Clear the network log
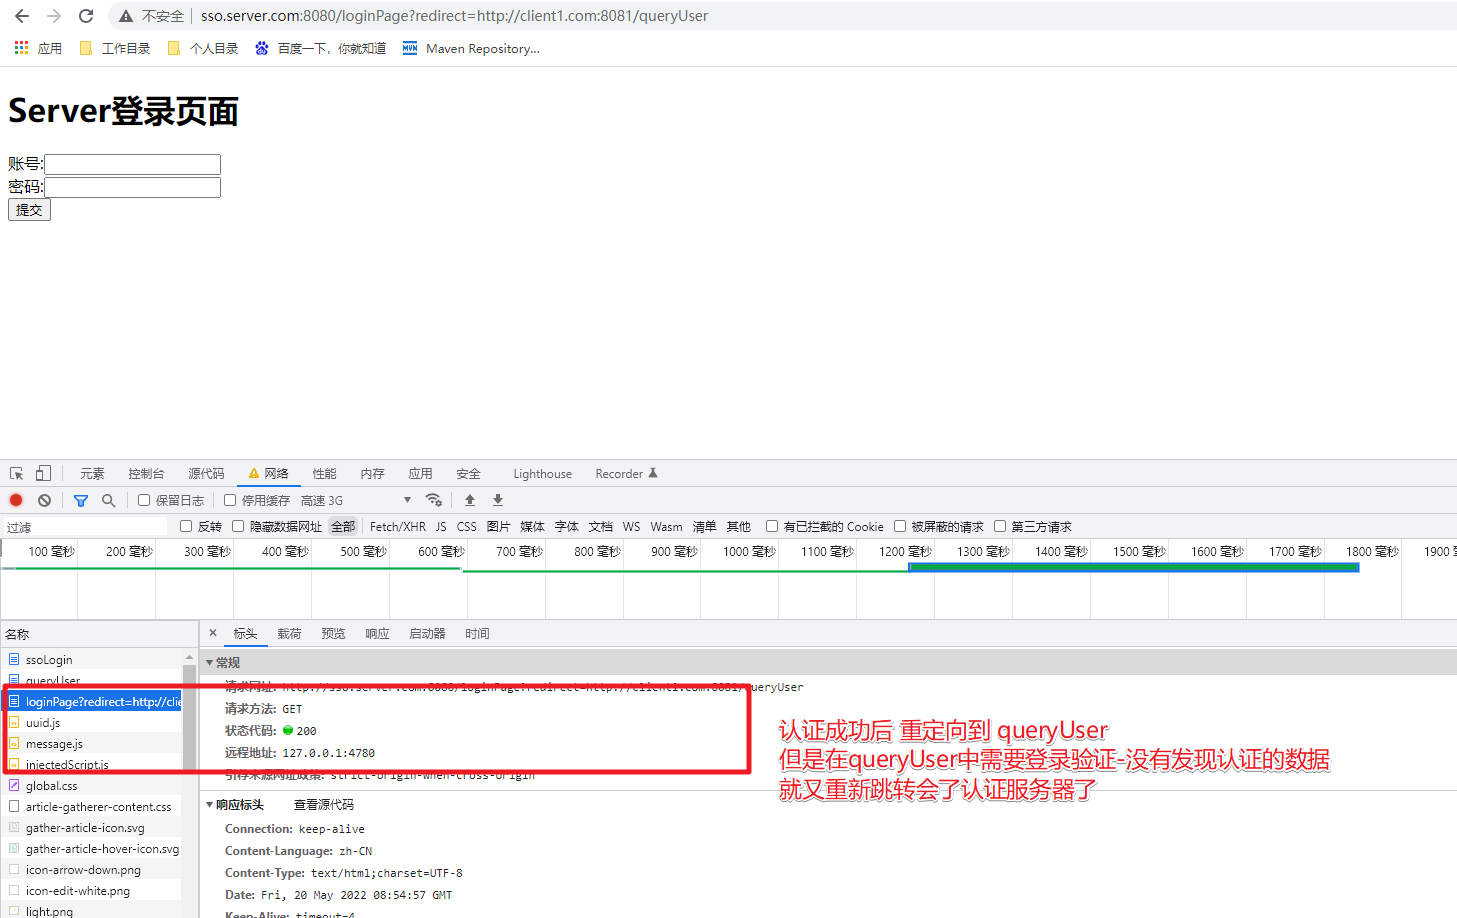Image resolution: width=1457 pixels, height=918 pixels. 44,500
